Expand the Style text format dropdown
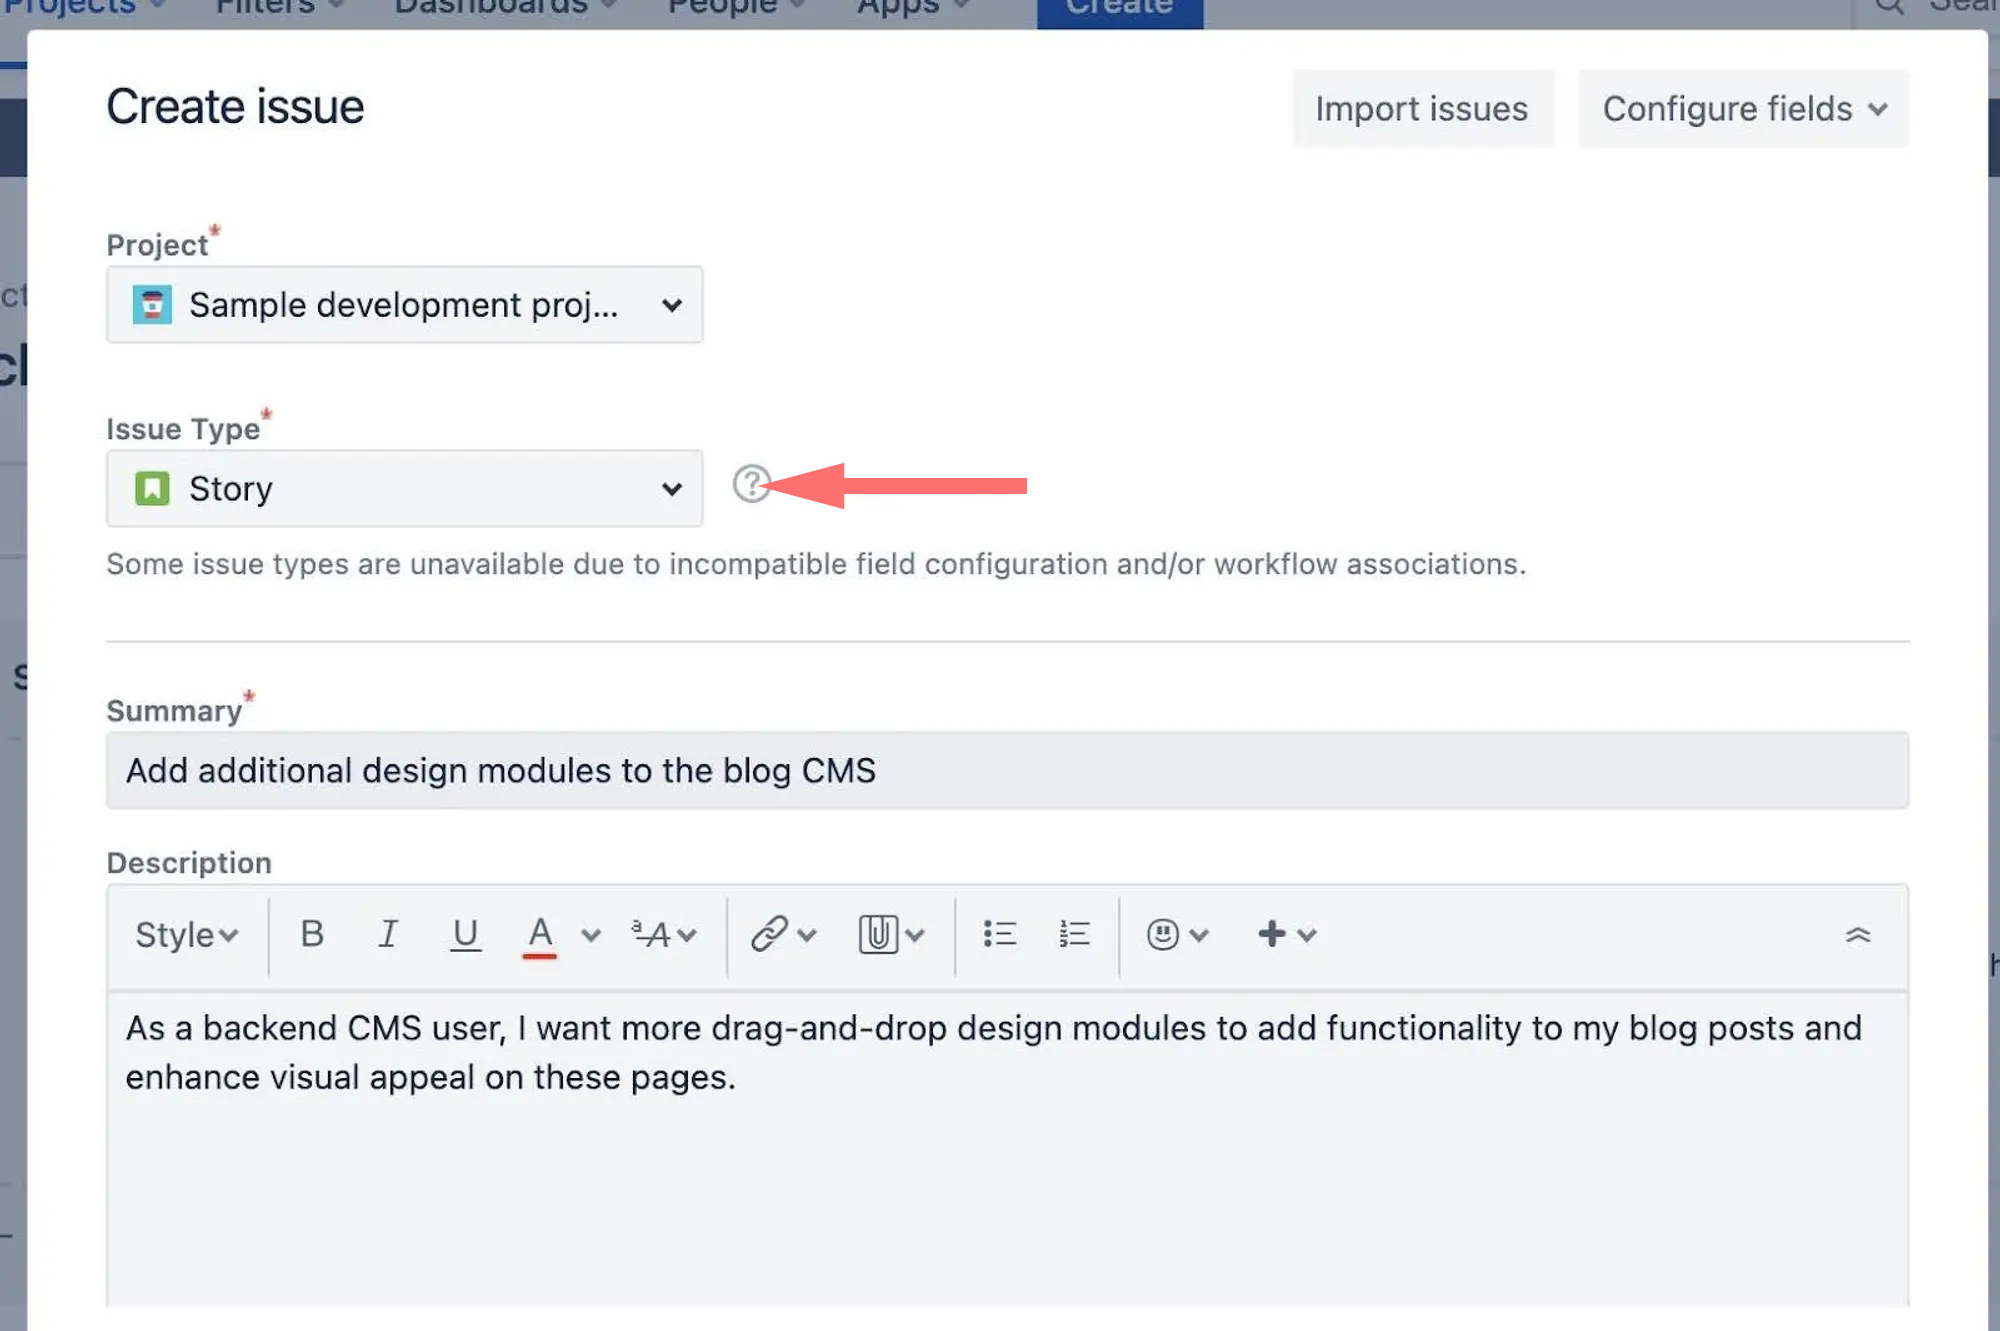The width and height of the screenshot is (2000, 1331). pos(186,935)
